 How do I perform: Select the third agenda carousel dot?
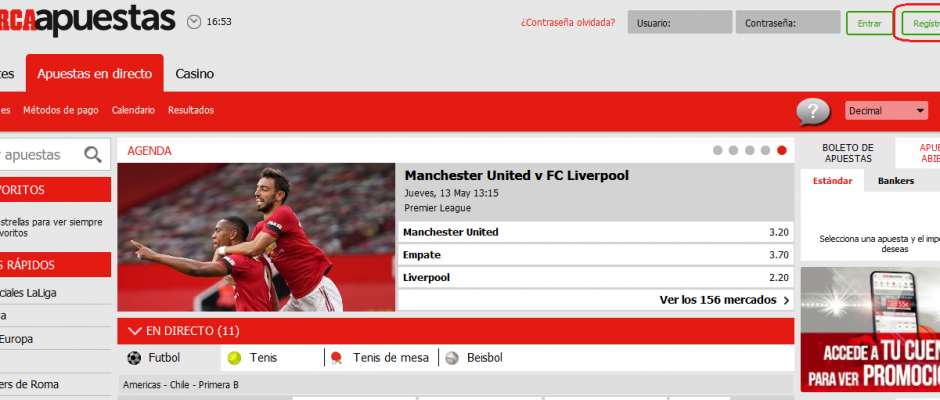(749, 151)
